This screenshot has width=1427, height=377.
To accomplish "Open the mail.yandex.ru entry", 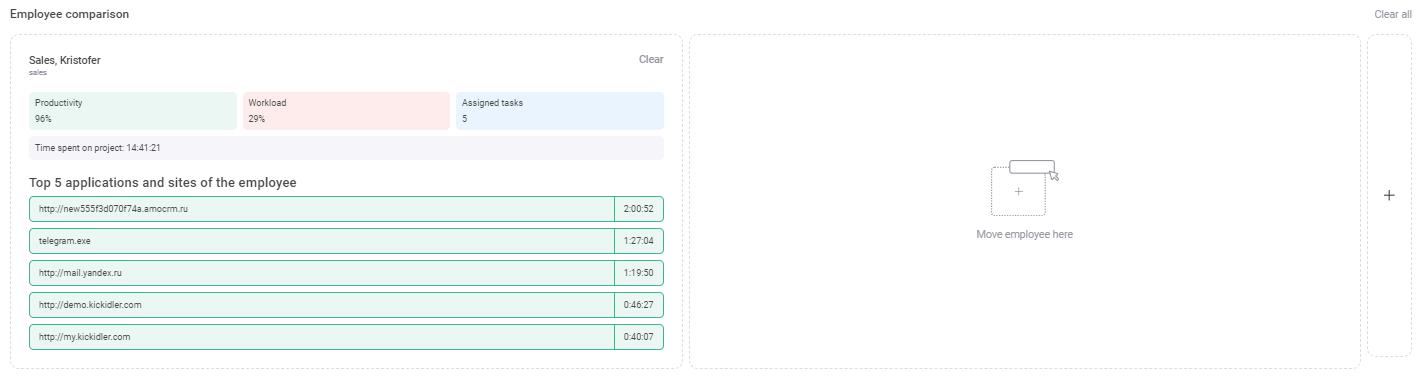I will 322,273.
